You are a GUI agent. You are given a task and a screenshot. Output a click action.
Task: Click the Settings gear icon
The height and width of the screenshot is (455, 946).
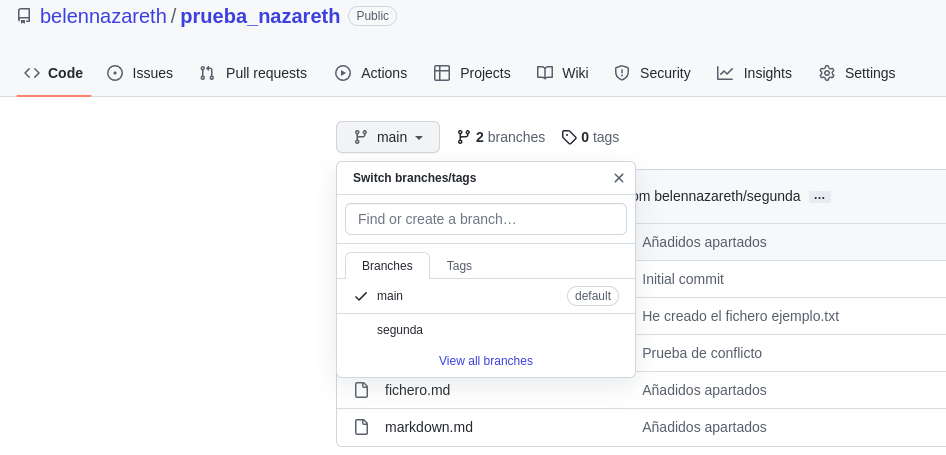coord(827,73)
